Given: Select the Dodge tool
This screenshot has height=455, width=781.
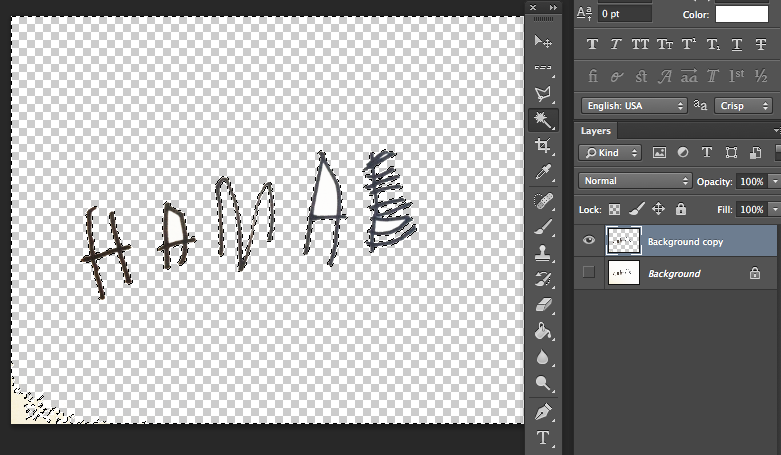Looking at the screenshot, I should pos(542,383).
